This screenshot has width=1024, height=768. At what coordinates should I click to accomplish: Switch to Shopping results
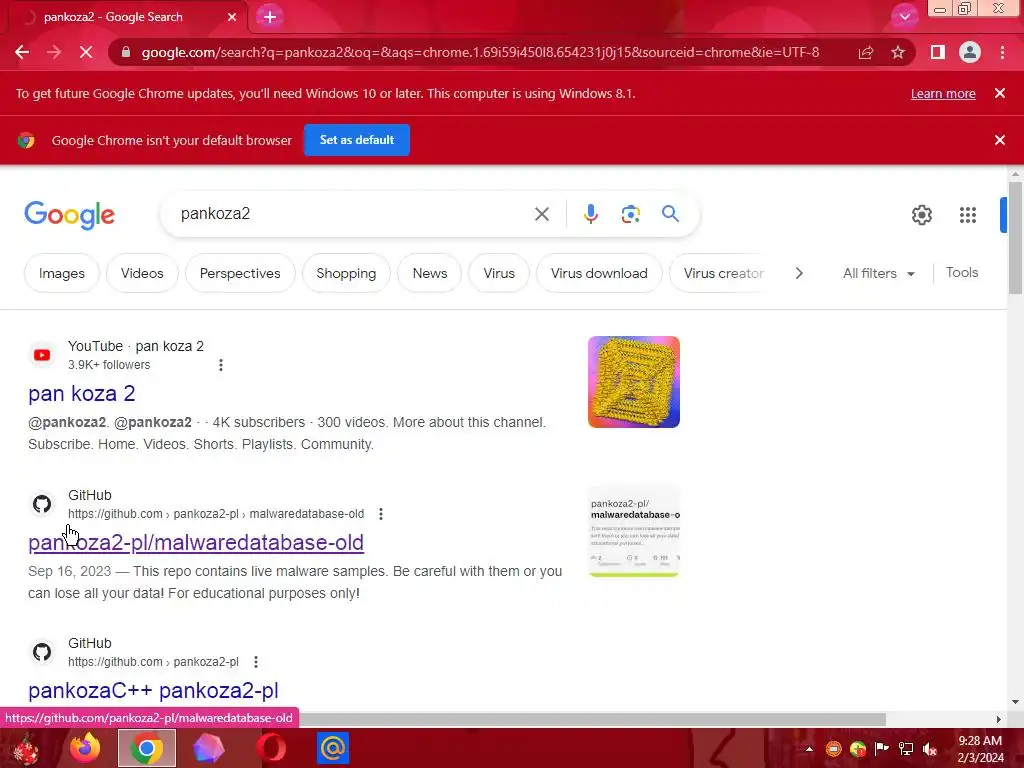pos(346,273)
